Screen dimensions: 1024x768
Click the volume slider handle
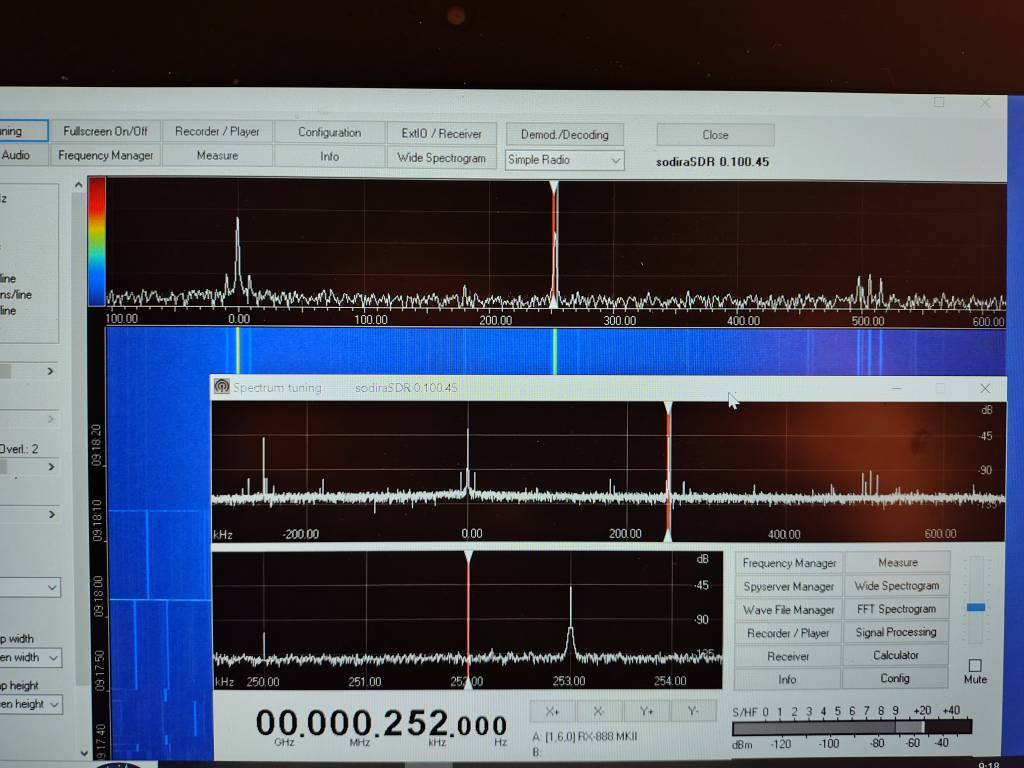click(976, 607)
